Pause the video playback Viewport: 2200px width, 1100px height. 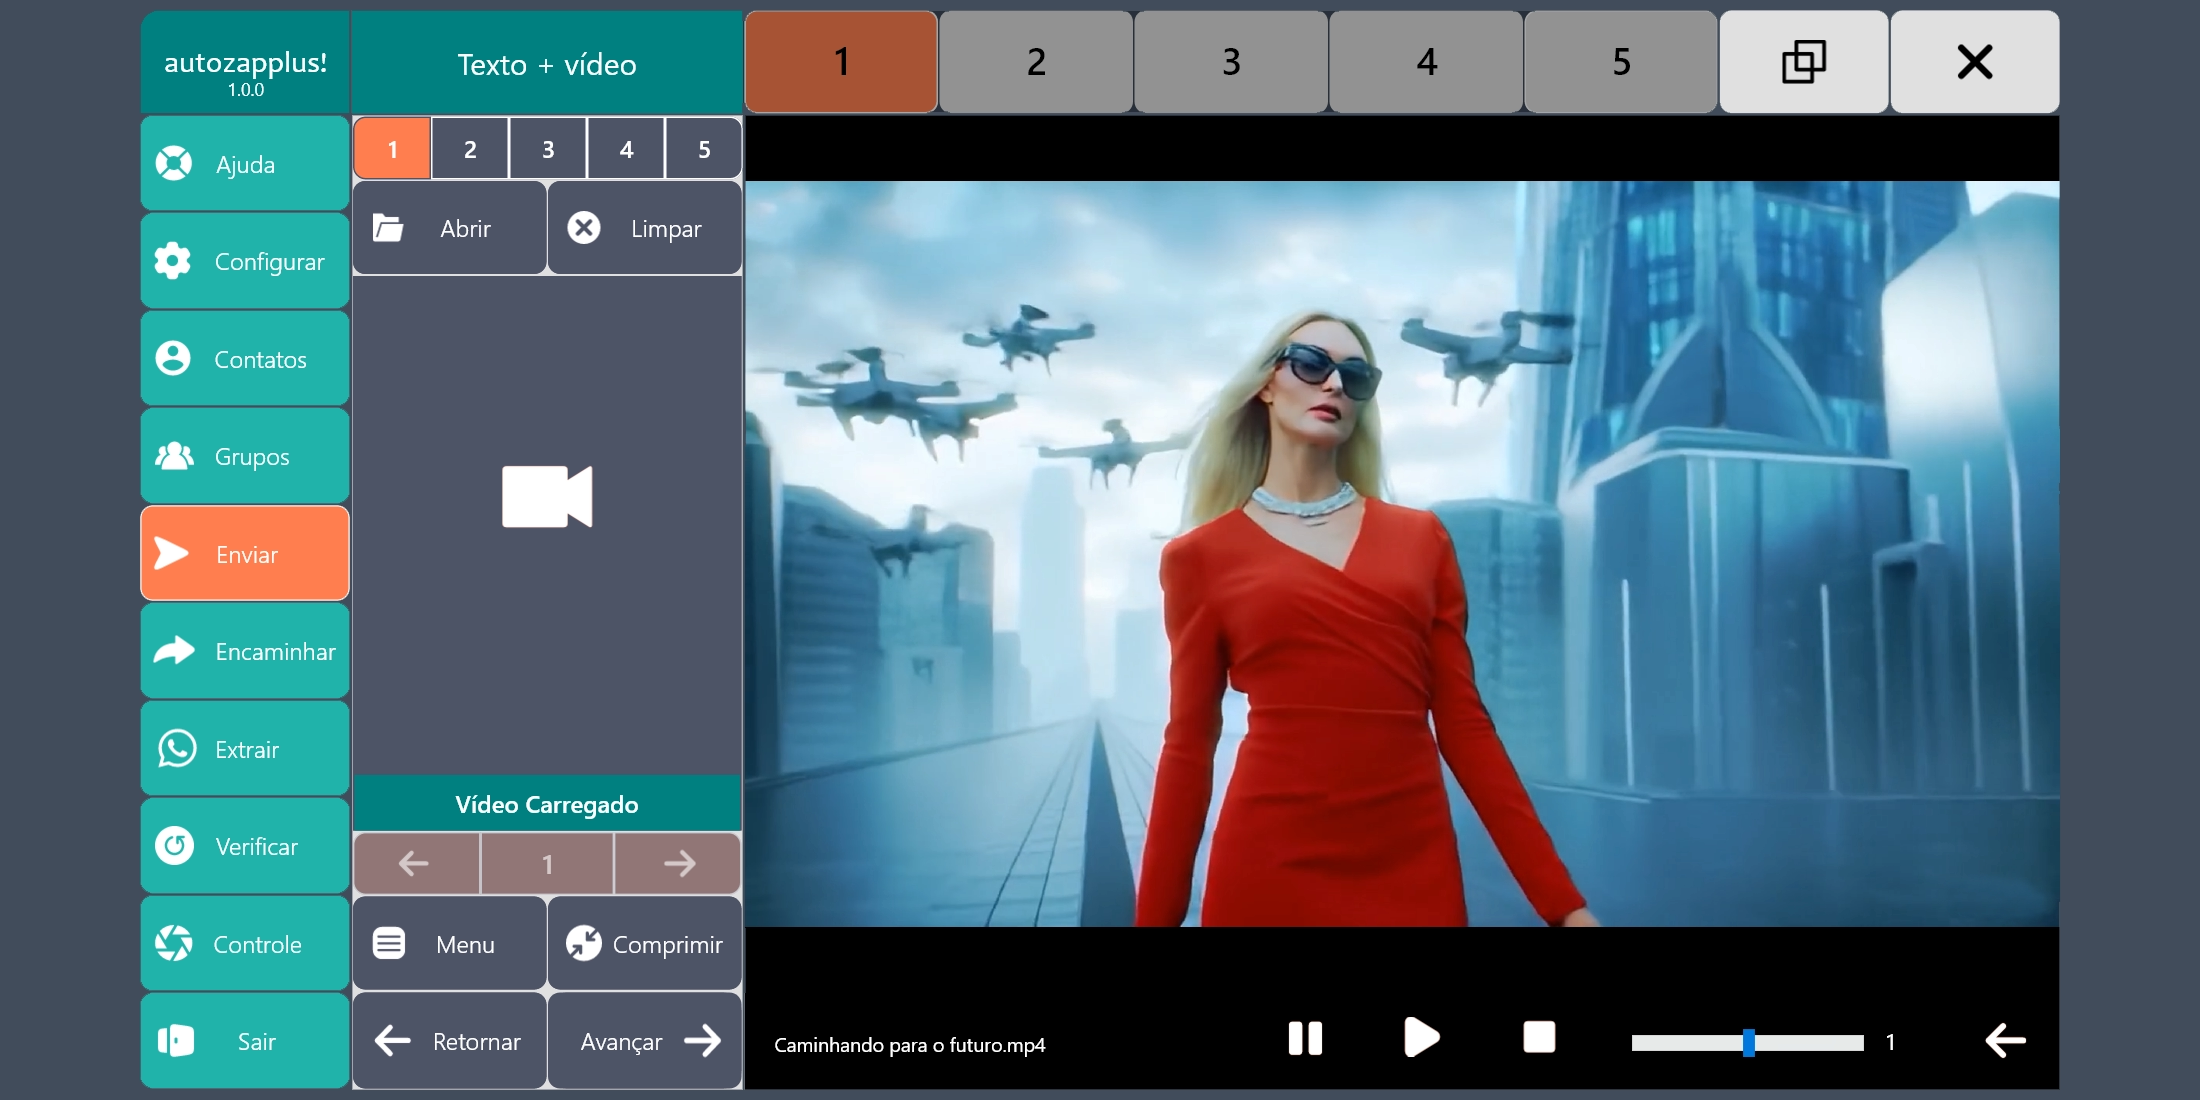tap(1305, 1039)
